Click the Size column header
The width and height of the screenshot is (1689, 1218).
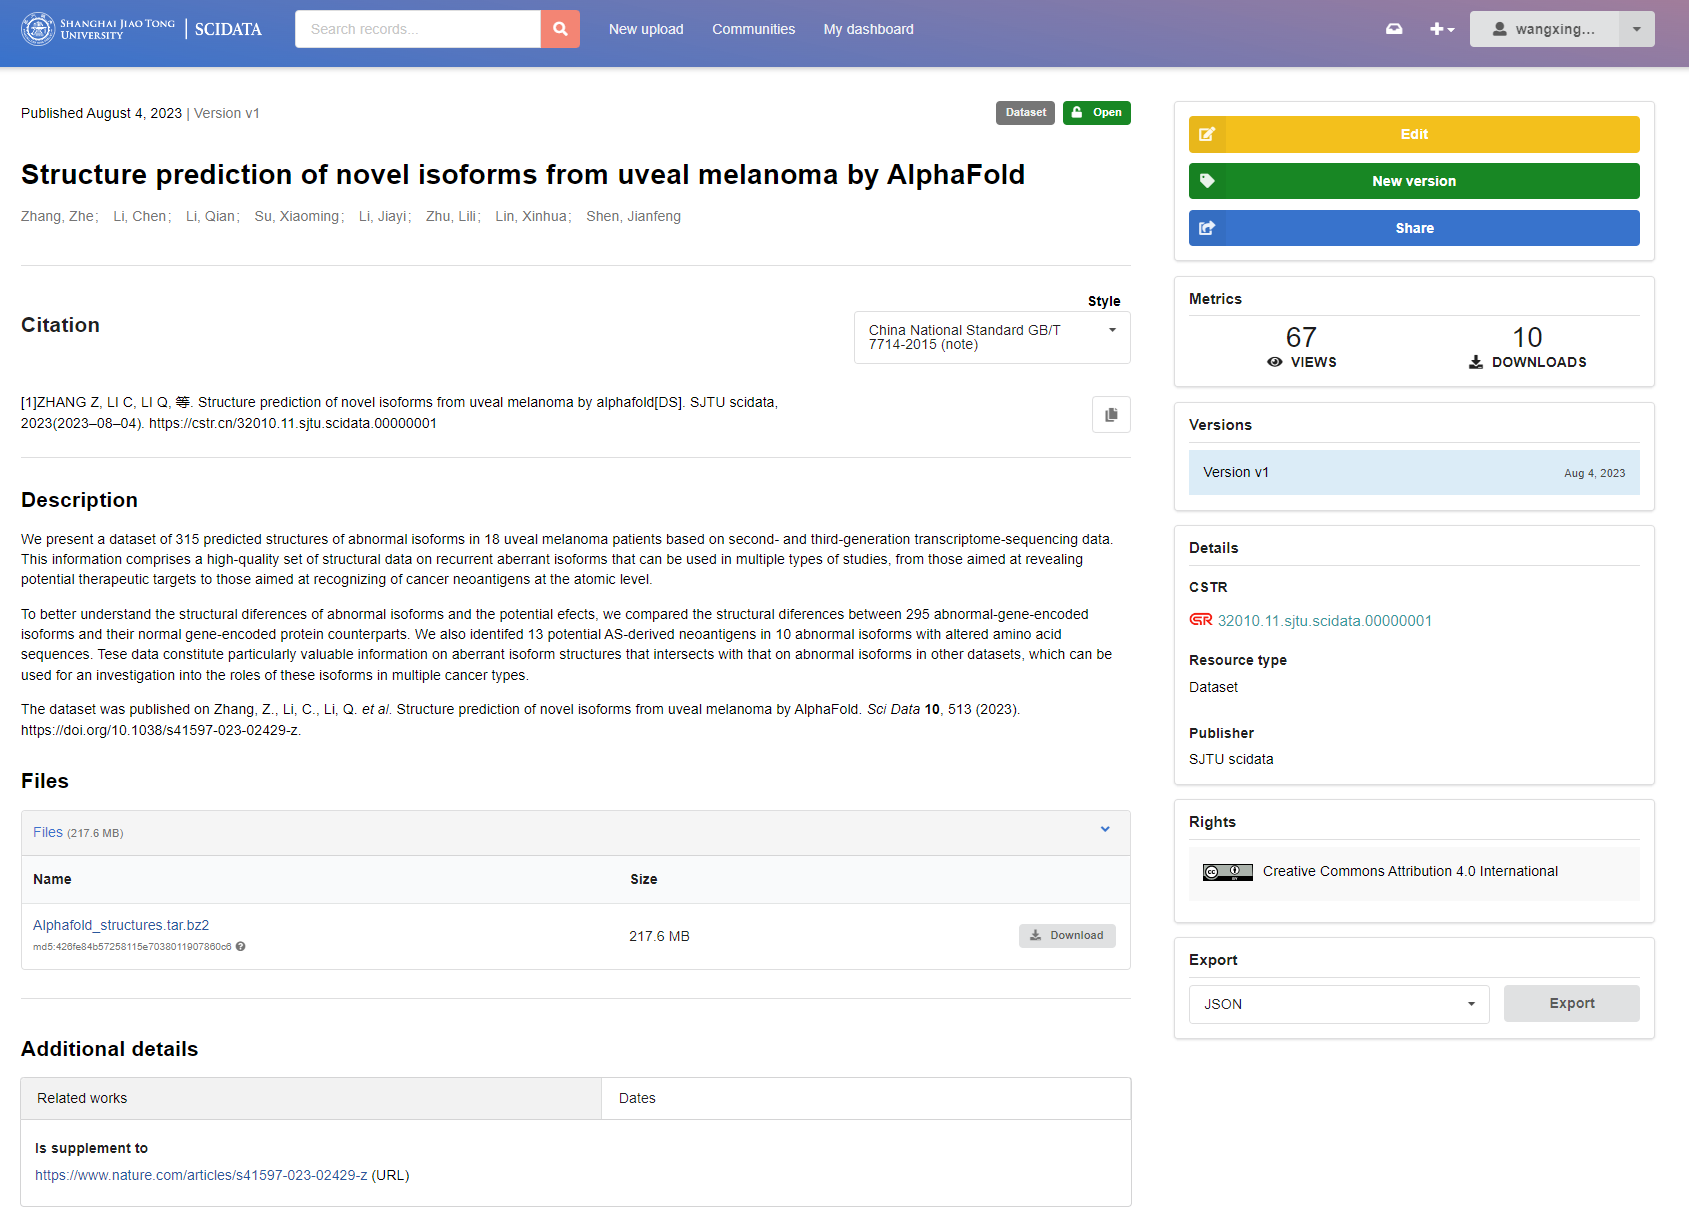tap(643, 879)
